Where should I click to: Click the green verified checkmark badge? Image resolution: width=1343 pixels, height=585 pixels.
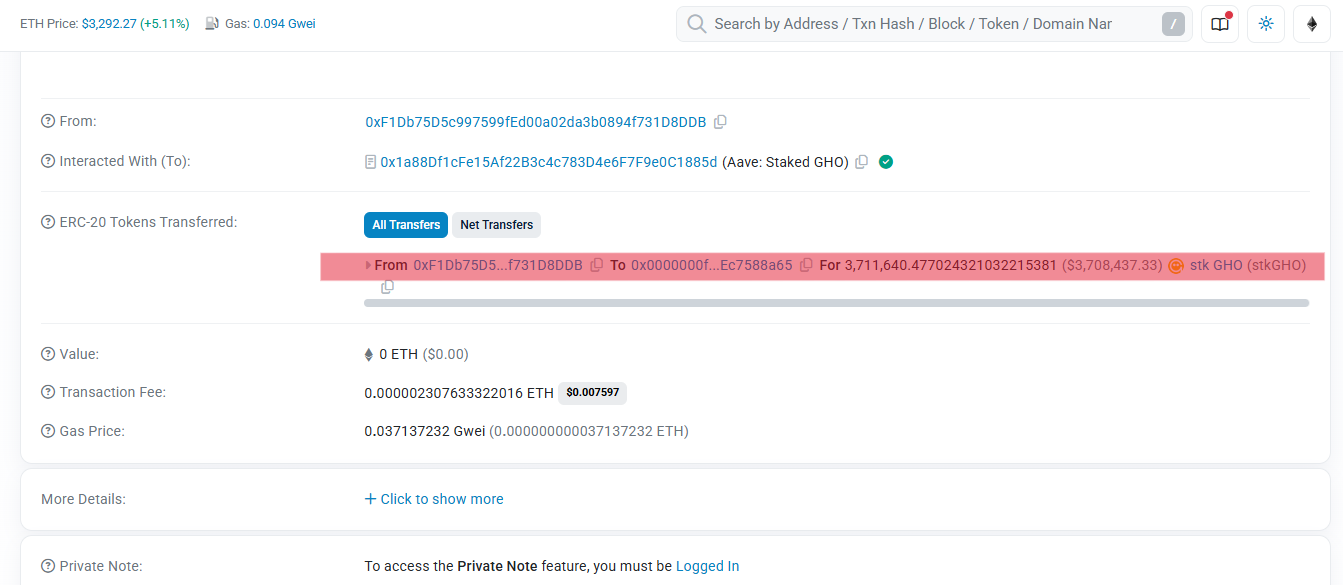885,162
